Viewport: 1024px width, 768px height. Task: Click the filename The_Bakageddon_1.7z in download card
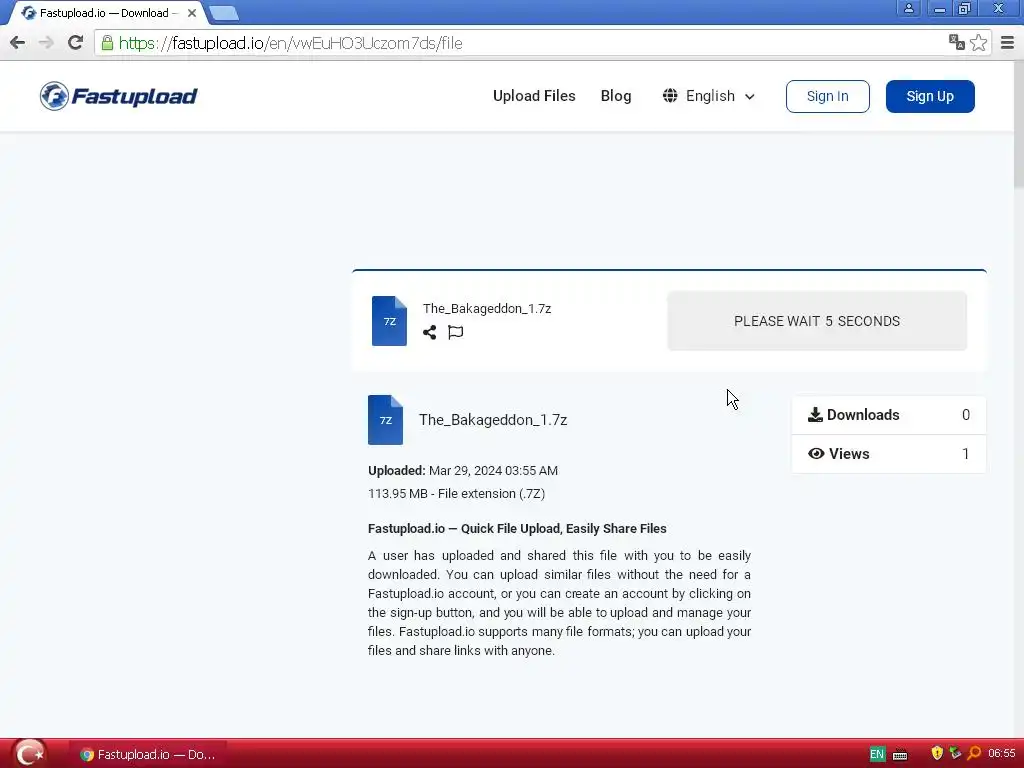pyautogui.click(x=487, y=308)
